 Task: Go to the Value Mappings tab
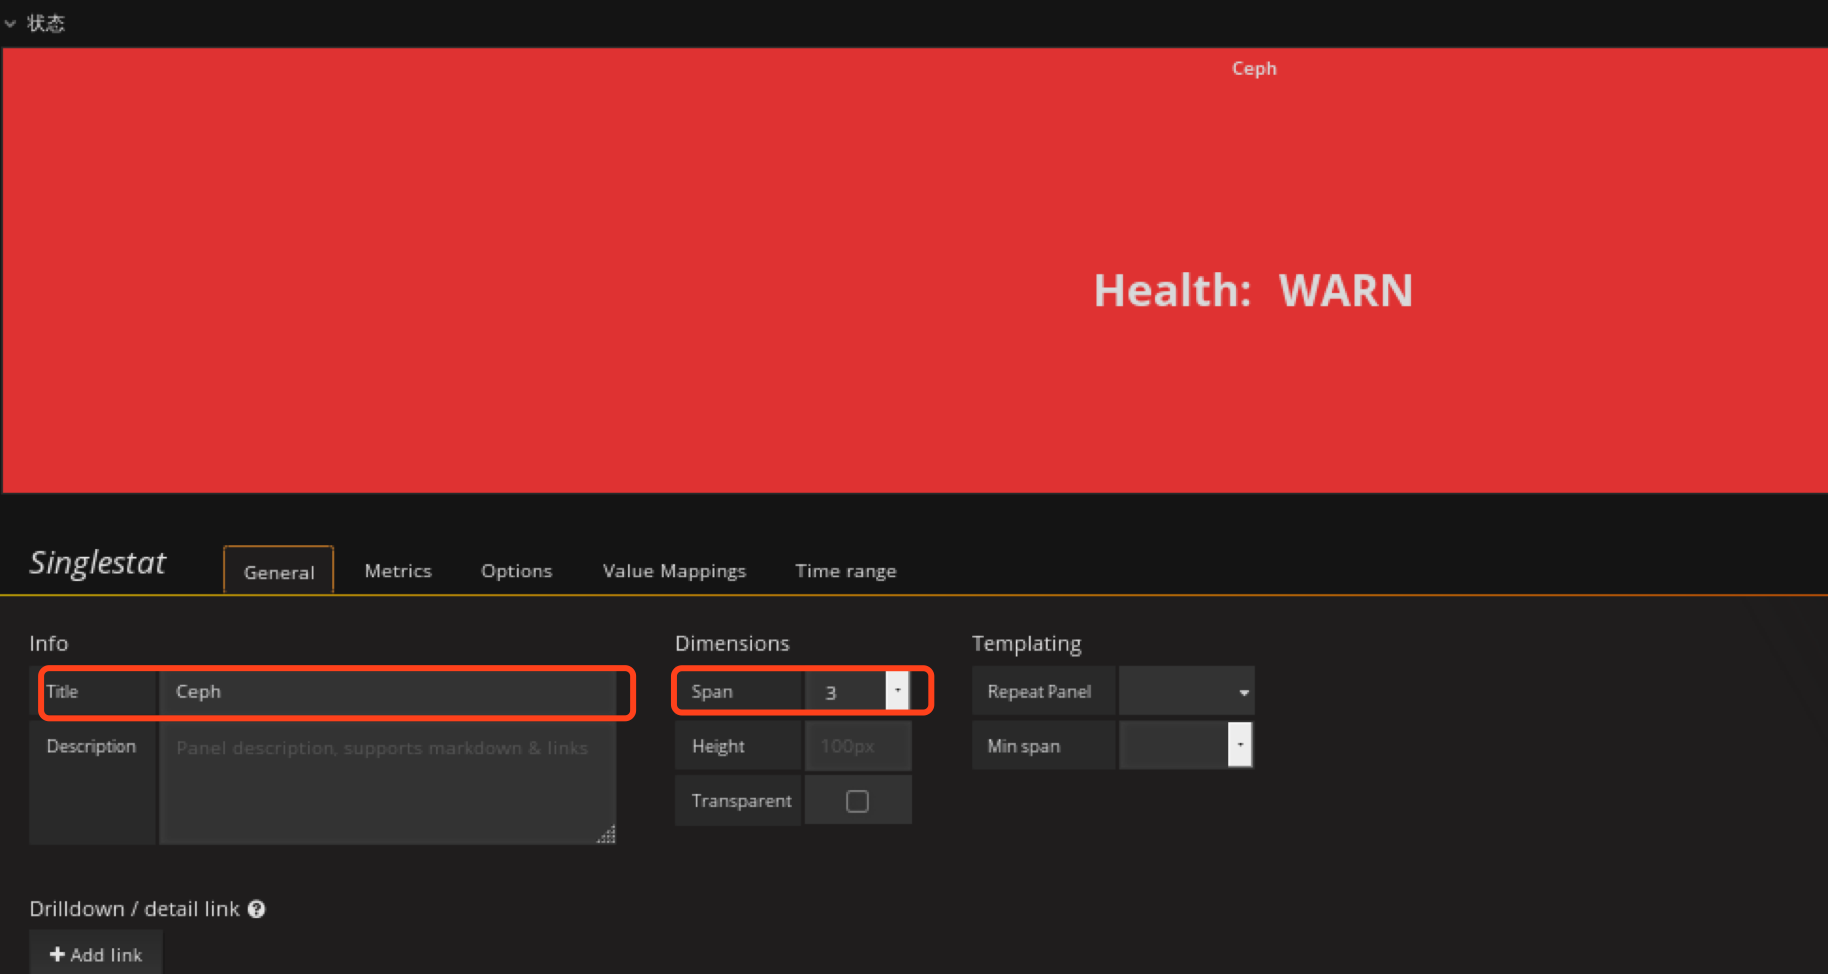pos(674,571)
